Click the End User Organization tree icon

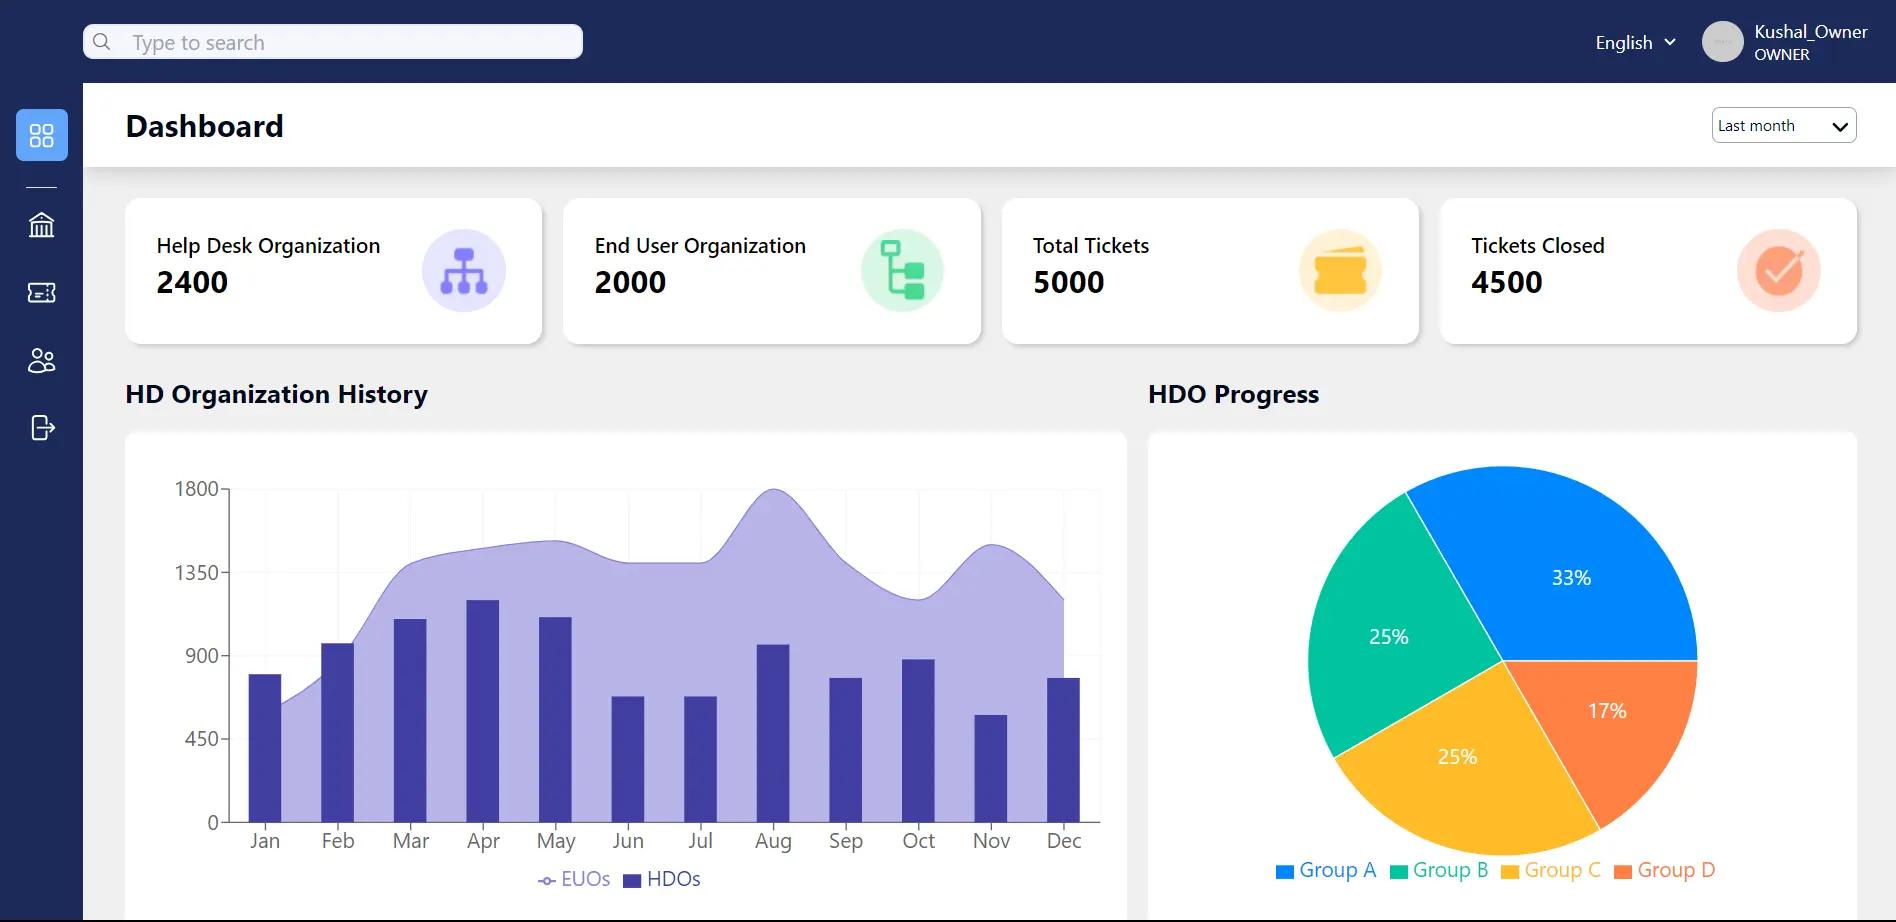(x=902, y=271)
